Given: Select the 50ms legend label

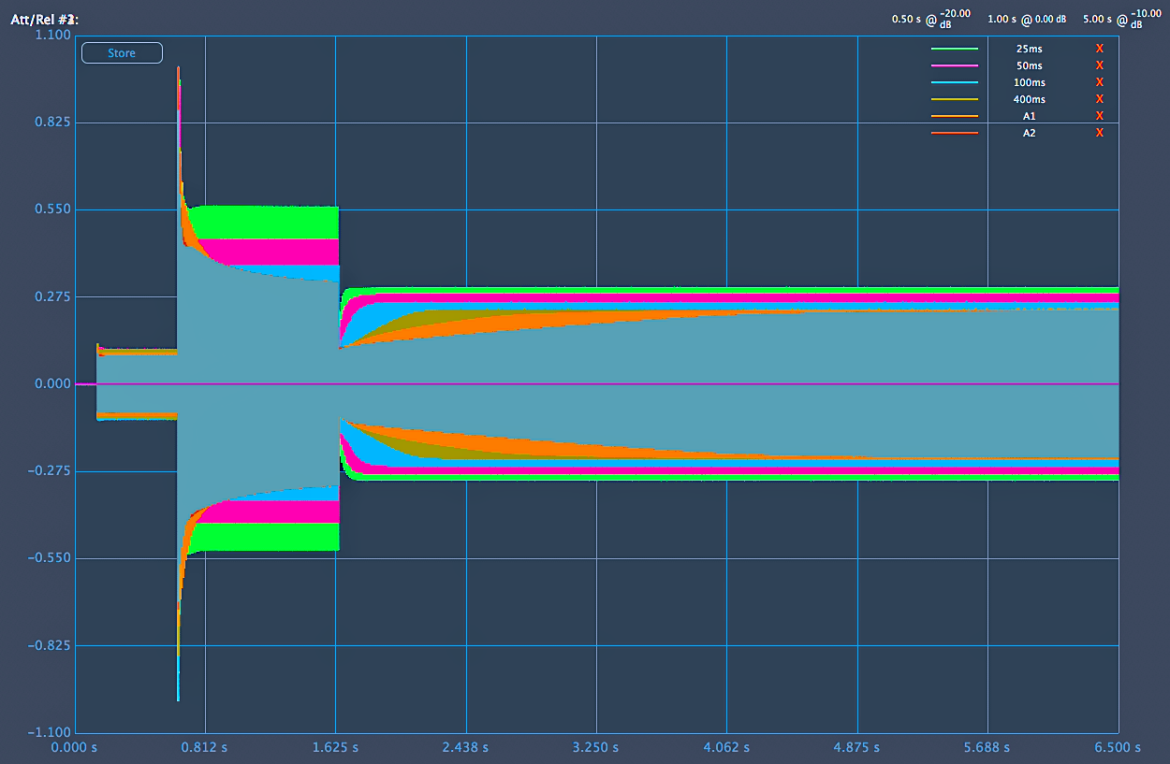Looking at the screenshot, I should pos(1029,66).
